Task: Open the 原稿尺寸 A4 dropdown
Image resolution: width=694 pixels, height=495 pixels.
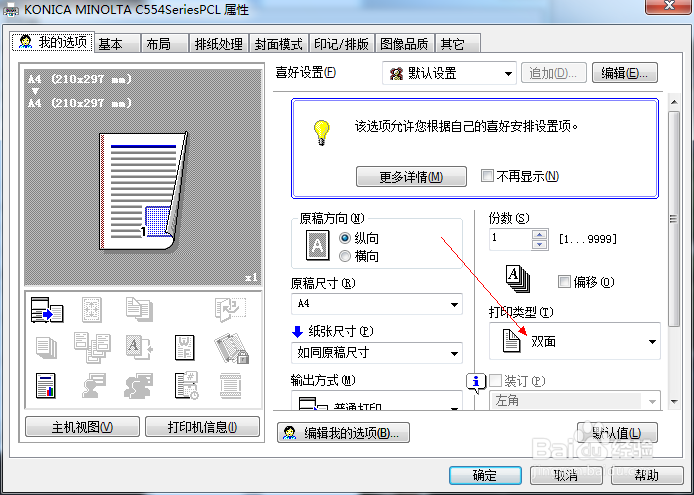Action: [377, 304]
